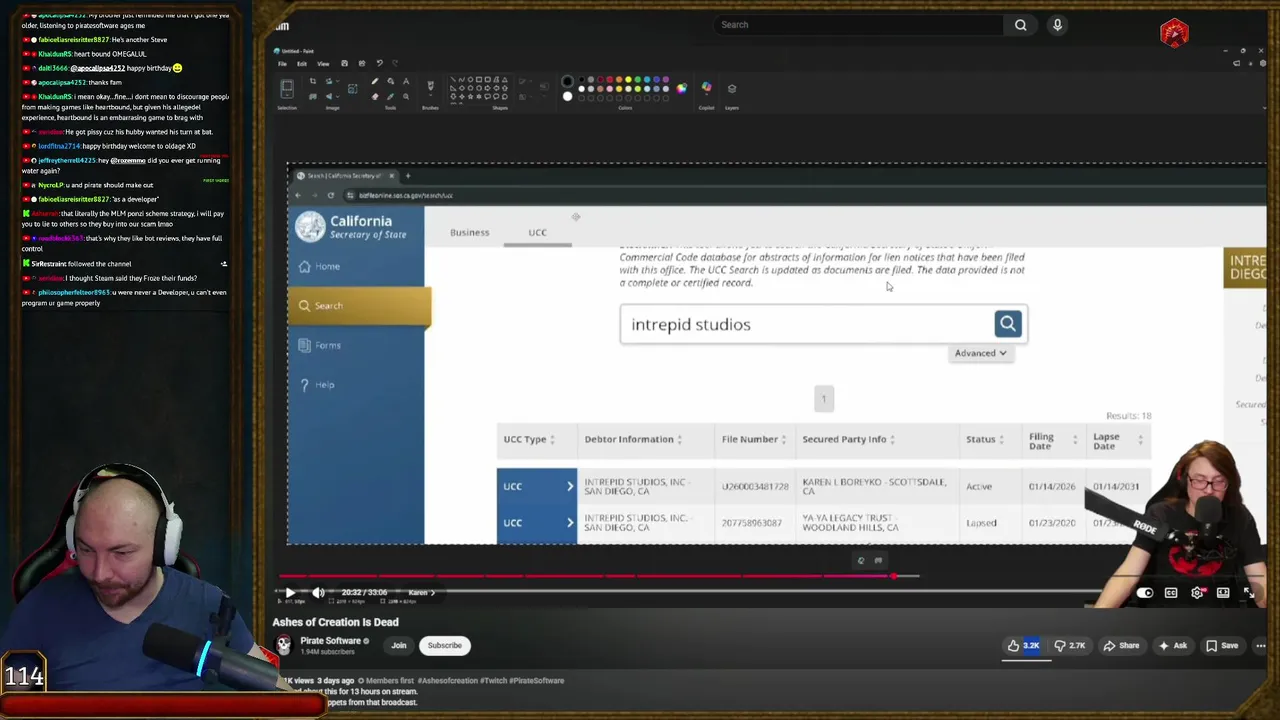This screenshot has width=1280, height=720.
Task: Switch to theater mode
Action: [x=1223, y=593]
